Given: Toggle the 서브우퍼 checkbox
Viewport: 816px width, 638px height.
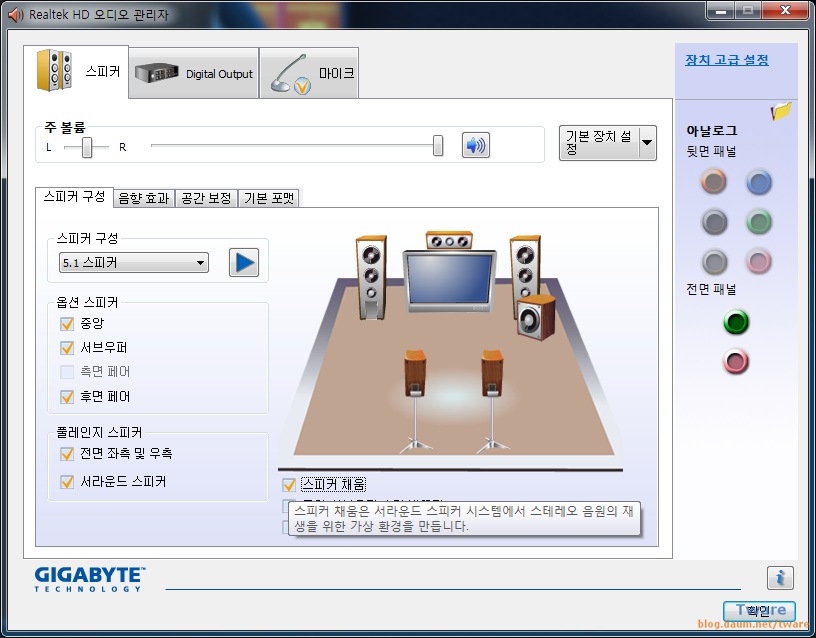Looking at the screenshot, I should coord(67,348).
